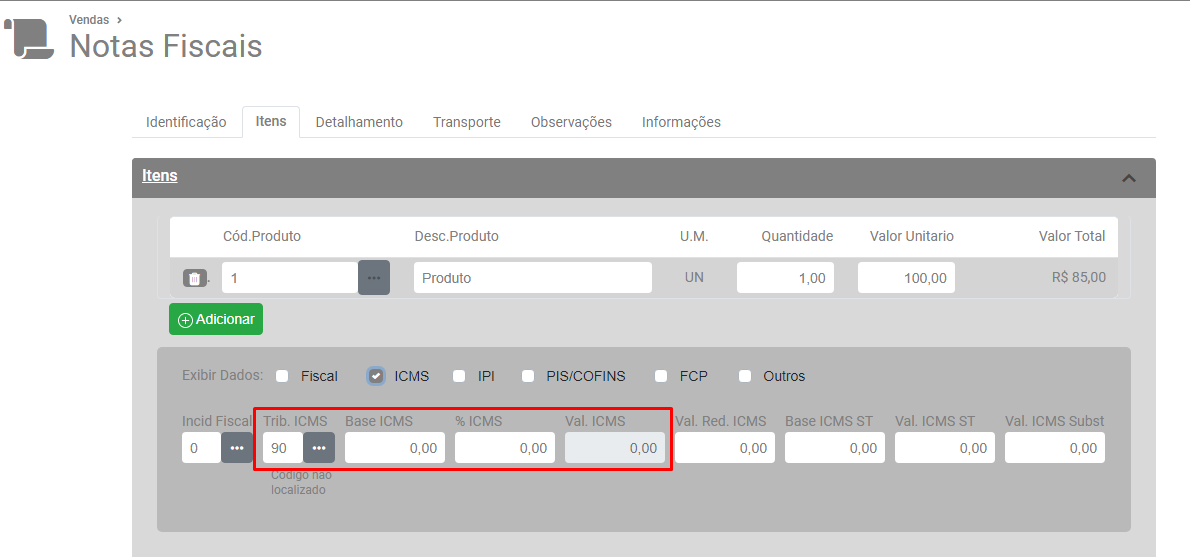Click the Notas Fiscais scroll document icon
Image resolution: width=1190 pixels, height=557 pixels.
point(29,39)
